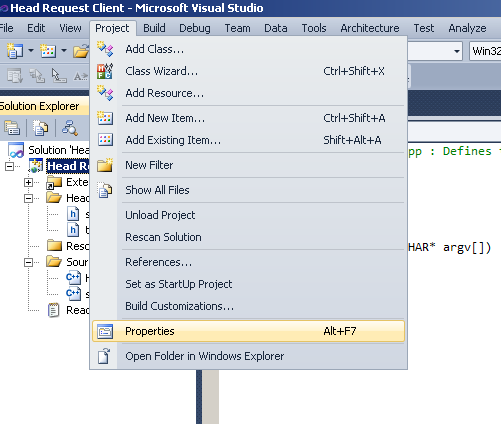Screen dimensions: 501x424
Task: Click the Add Class wizard icon
Action: coord(105,49)
